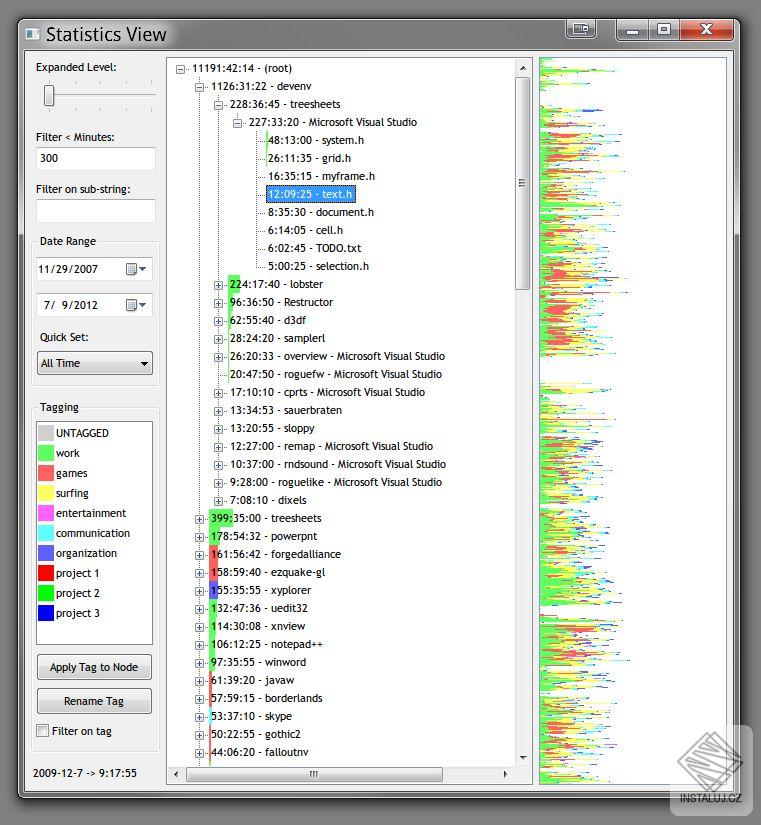Select the ezquake-gl tree entry
Image resolution: width=761 pixels, height=825 pixels.
(268, 572)
